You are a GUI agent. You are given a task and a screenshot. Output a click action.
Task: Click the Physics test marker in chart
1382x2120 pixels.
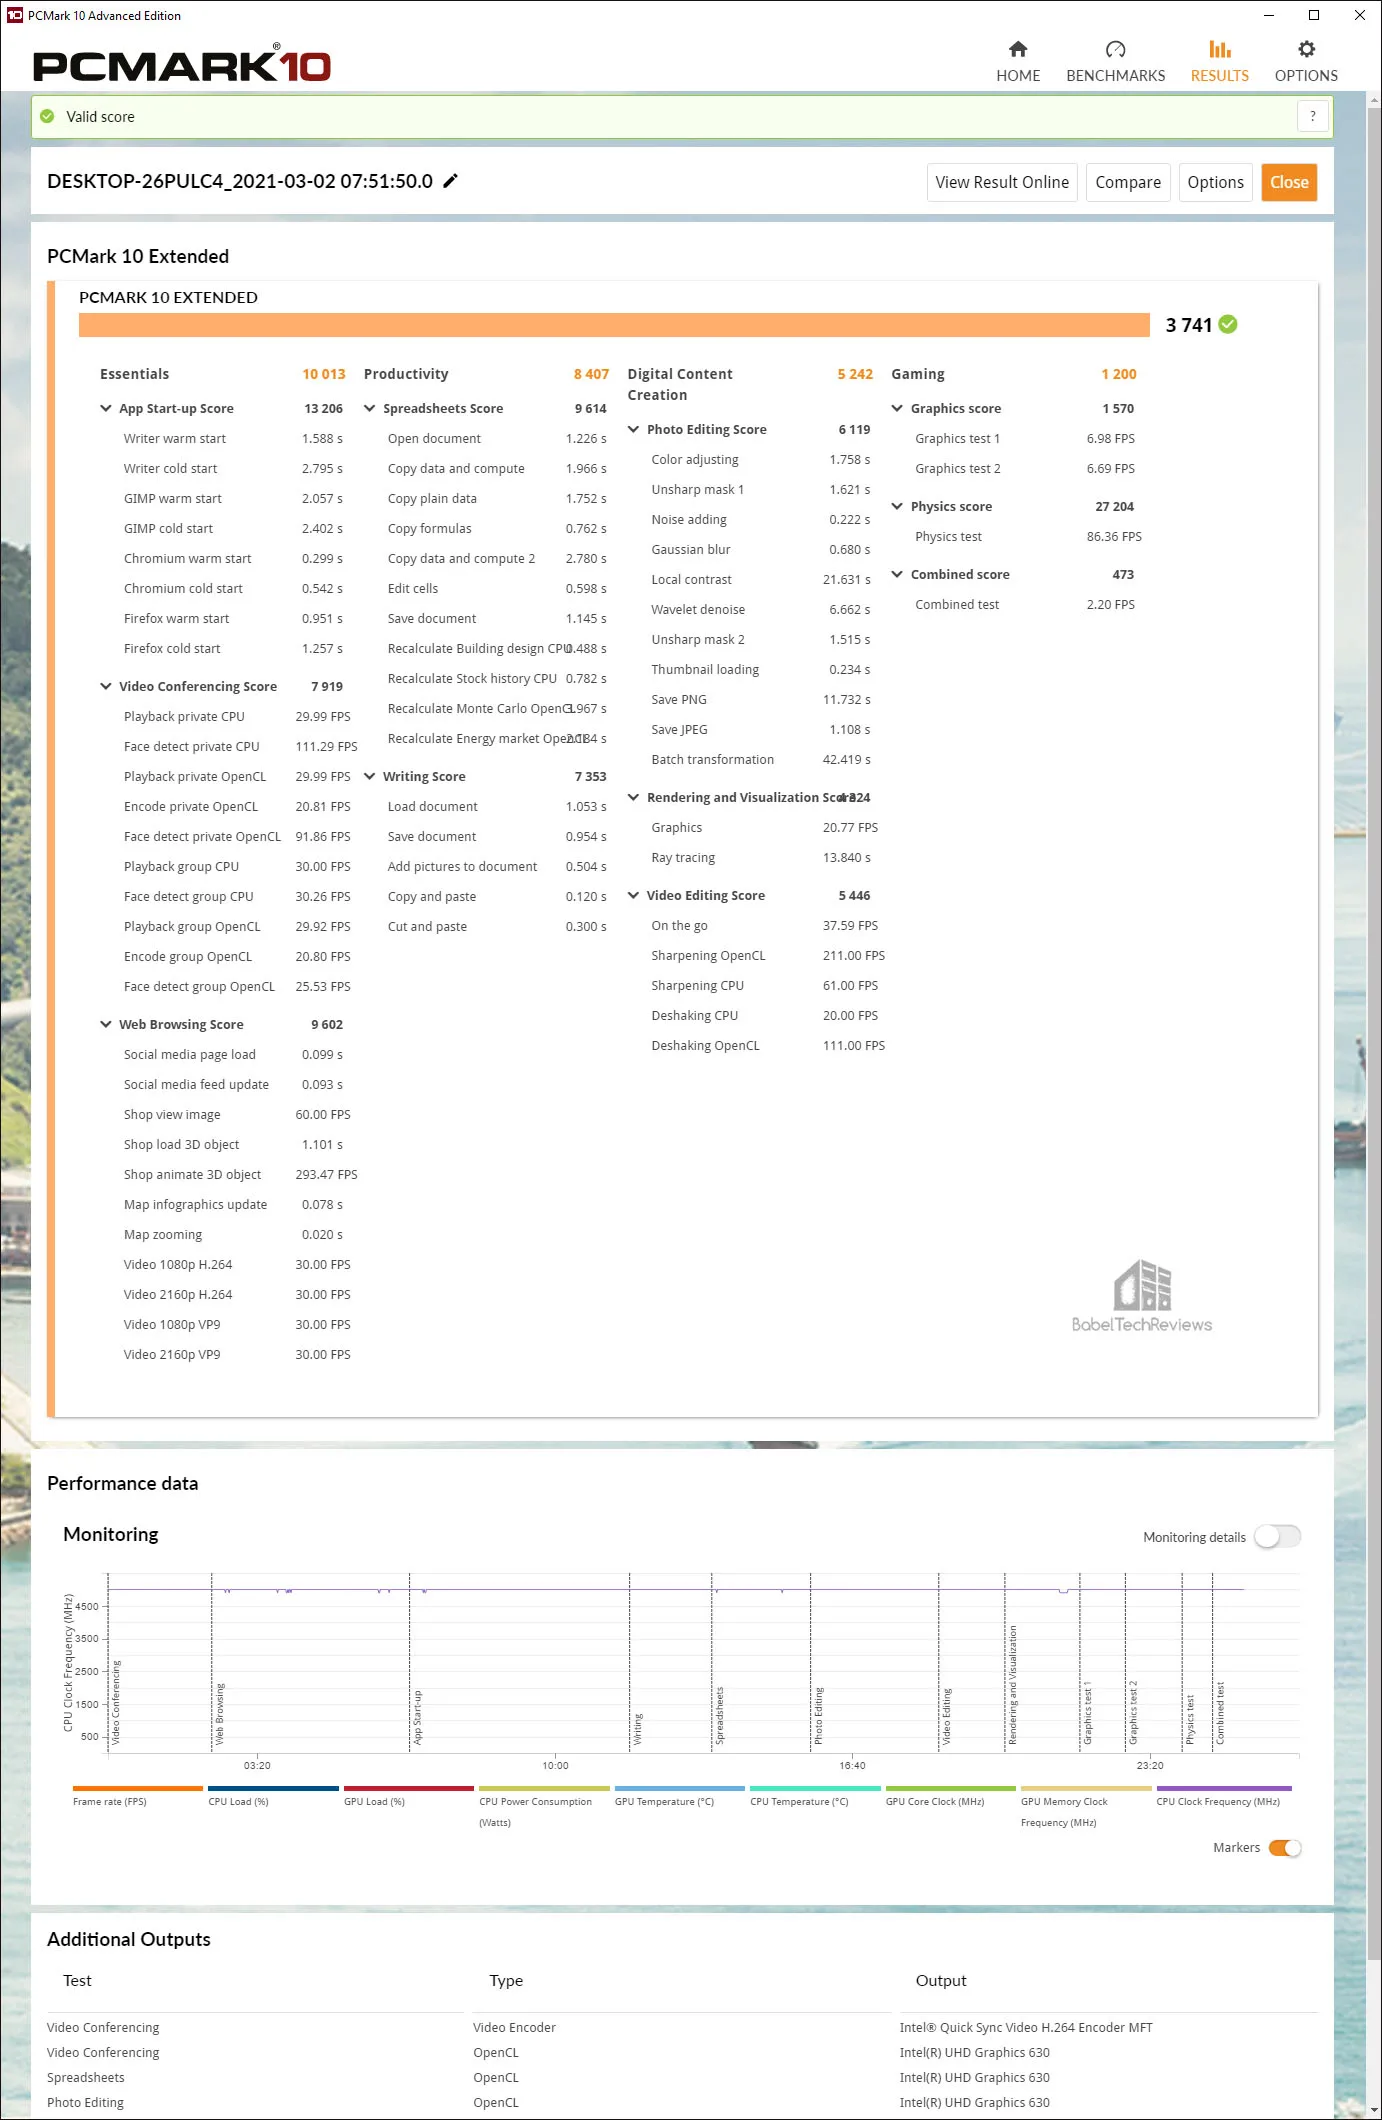1190,1720
